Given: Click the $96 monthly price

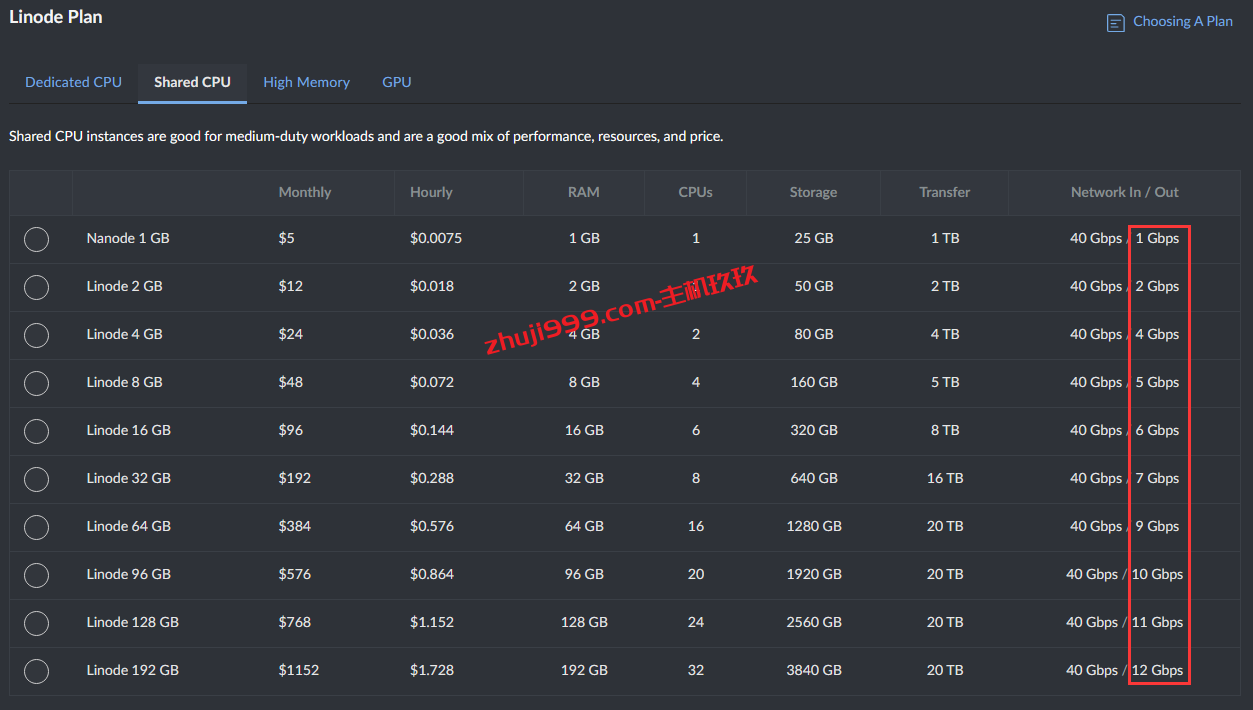Looking at the screenshot, I should (291, 430).
